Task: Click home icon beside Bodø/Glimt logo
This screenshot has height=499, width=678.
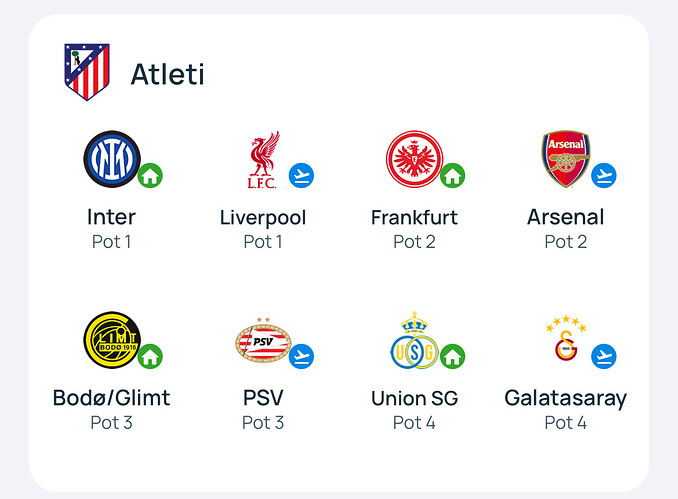Action: pos(150,356)
